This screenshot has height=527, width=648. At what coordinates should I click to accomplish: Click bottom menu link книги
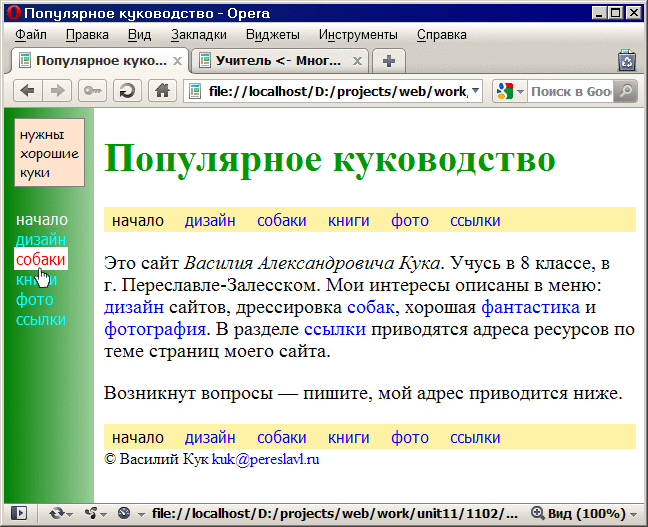point(348,437)
